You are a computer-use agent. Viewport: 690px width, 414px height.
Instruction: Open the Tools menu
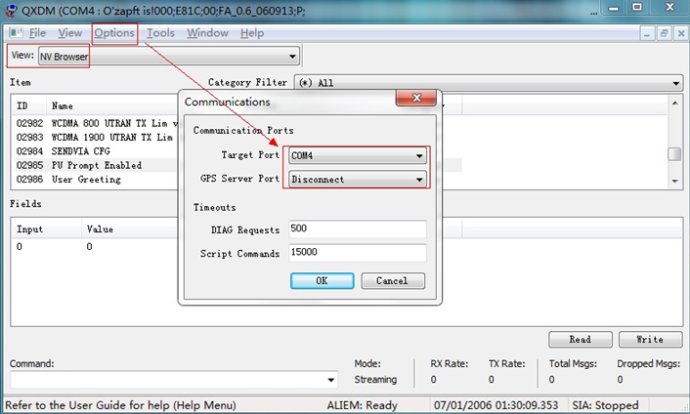tap(160, 33)
